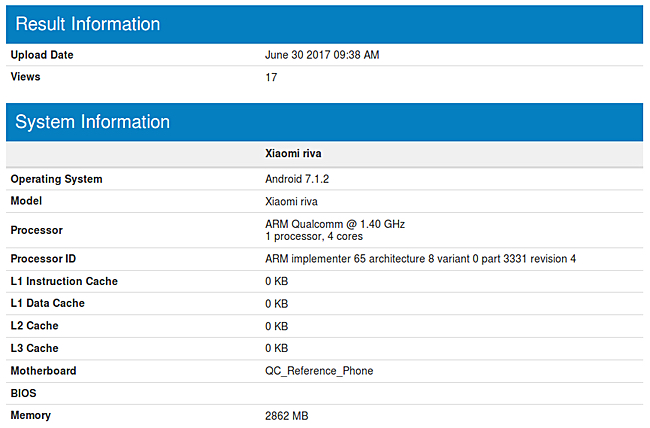Click the QC_Reference_Phone motherboard value
This screenshot has height=428, width=650.
coord(319,371)
